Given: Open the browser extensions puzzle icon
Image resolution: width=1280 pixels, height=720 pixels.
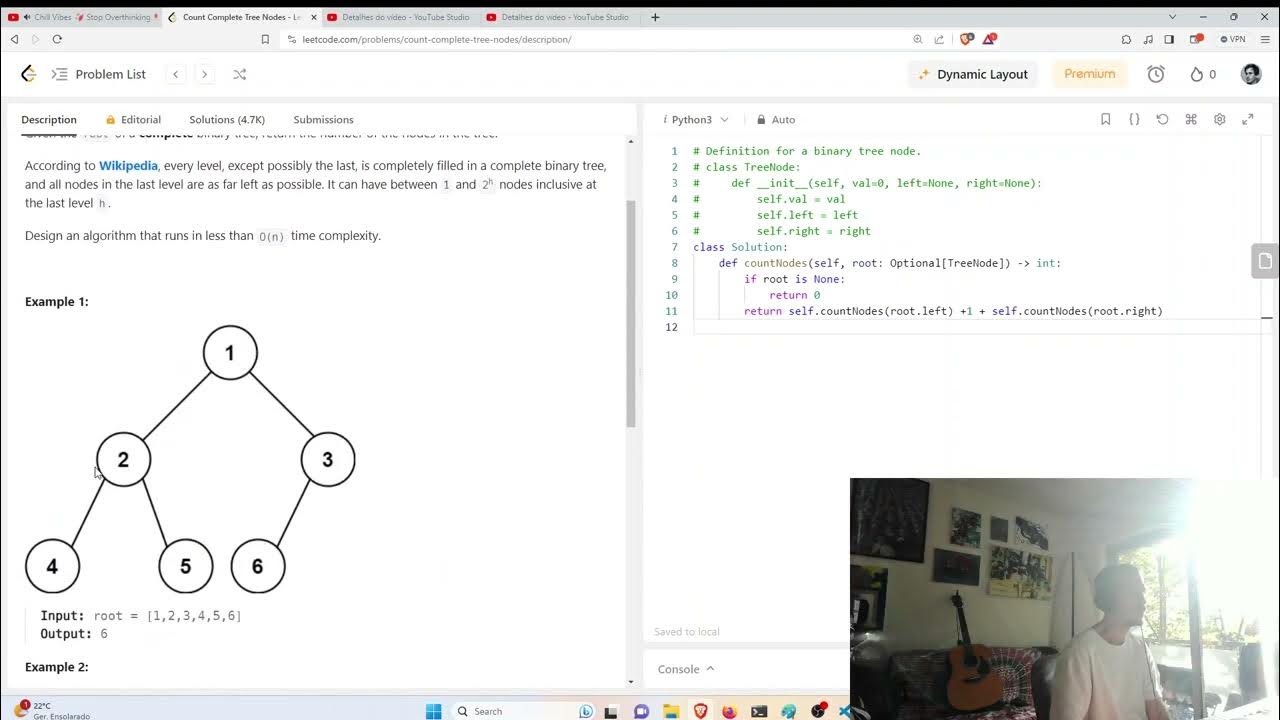Looking at the screenshot, I should pos(1126,39).
